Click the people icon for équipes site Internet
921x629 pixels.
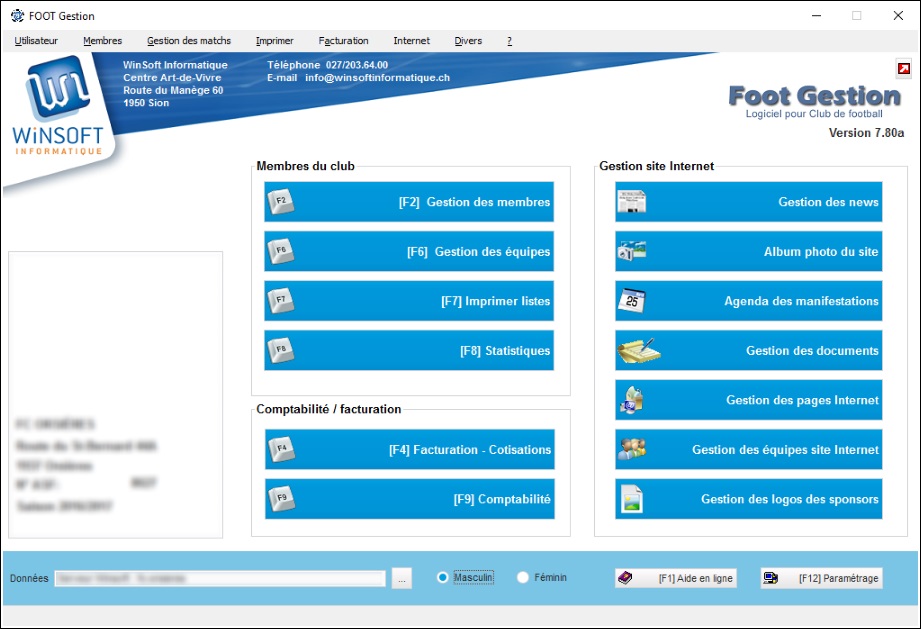[x=632, y=449]
